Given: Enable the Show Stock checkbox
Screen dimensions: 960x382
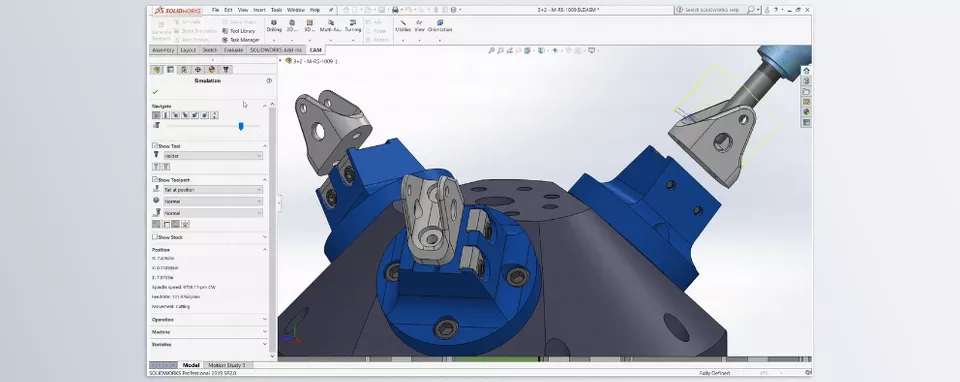Looking at the screenshot, I should [x=155, y=237].
